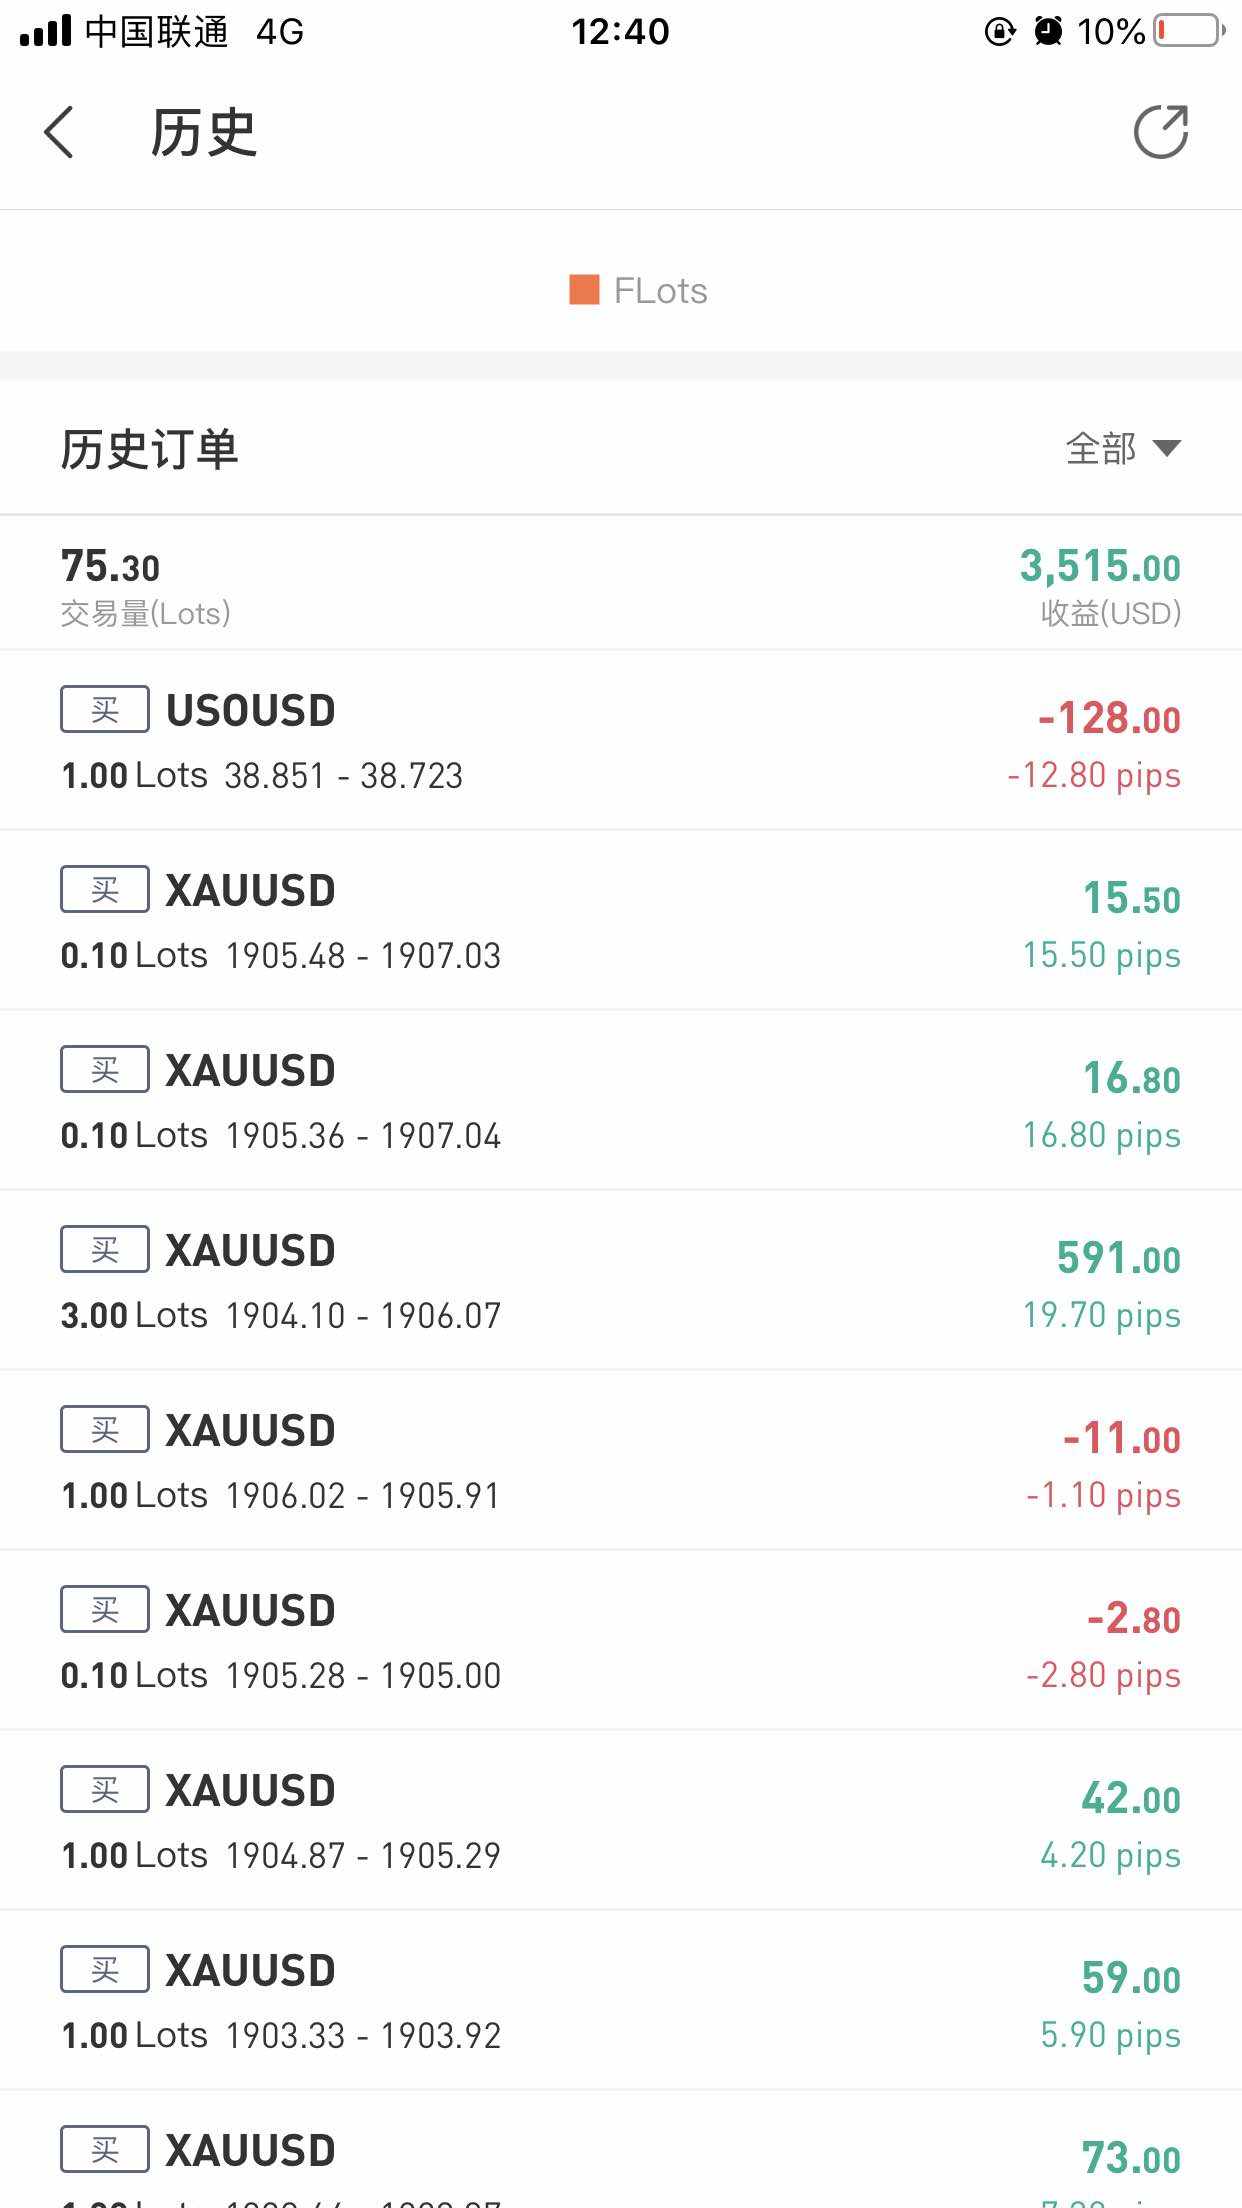Click the orange FLots legend swatch

point(584,290)
